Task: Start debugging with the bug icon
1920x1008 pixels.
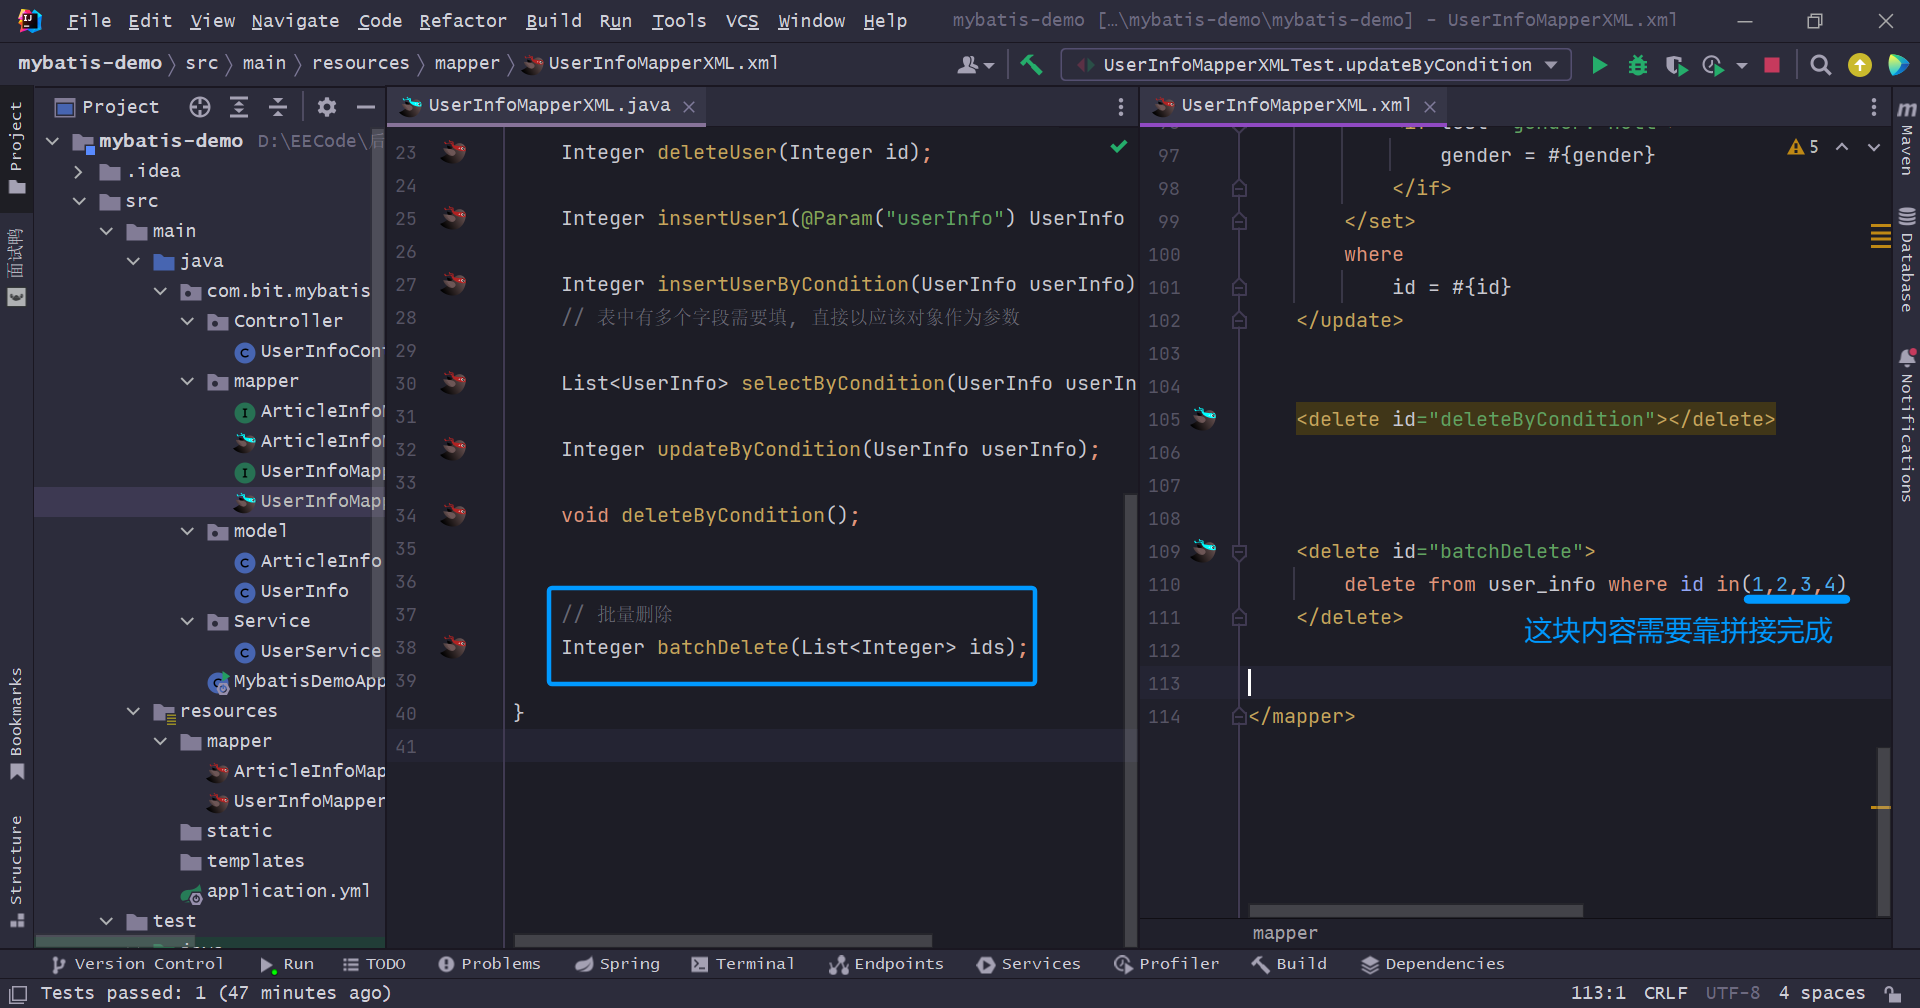Action: coord(1637,65)
